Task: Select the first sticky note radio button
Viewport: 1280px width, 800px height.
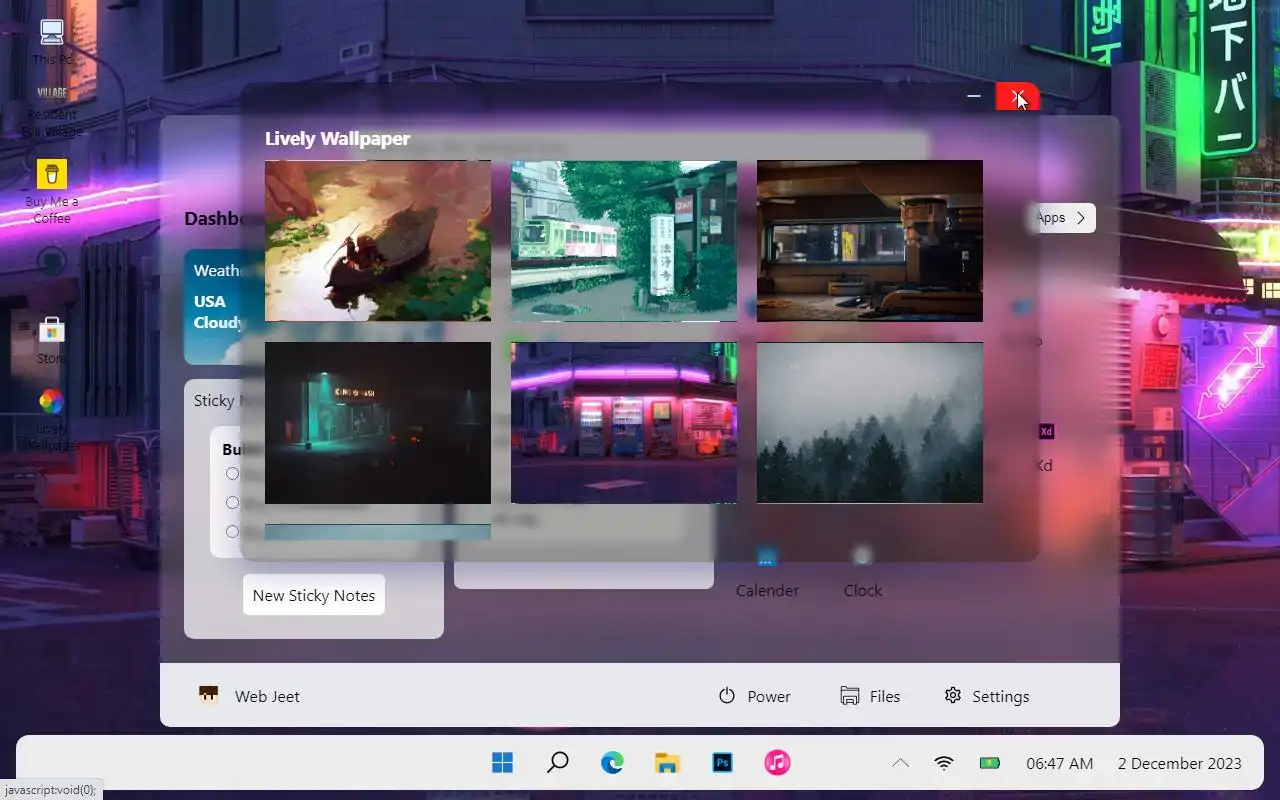Action: click(x=232, y=474)
